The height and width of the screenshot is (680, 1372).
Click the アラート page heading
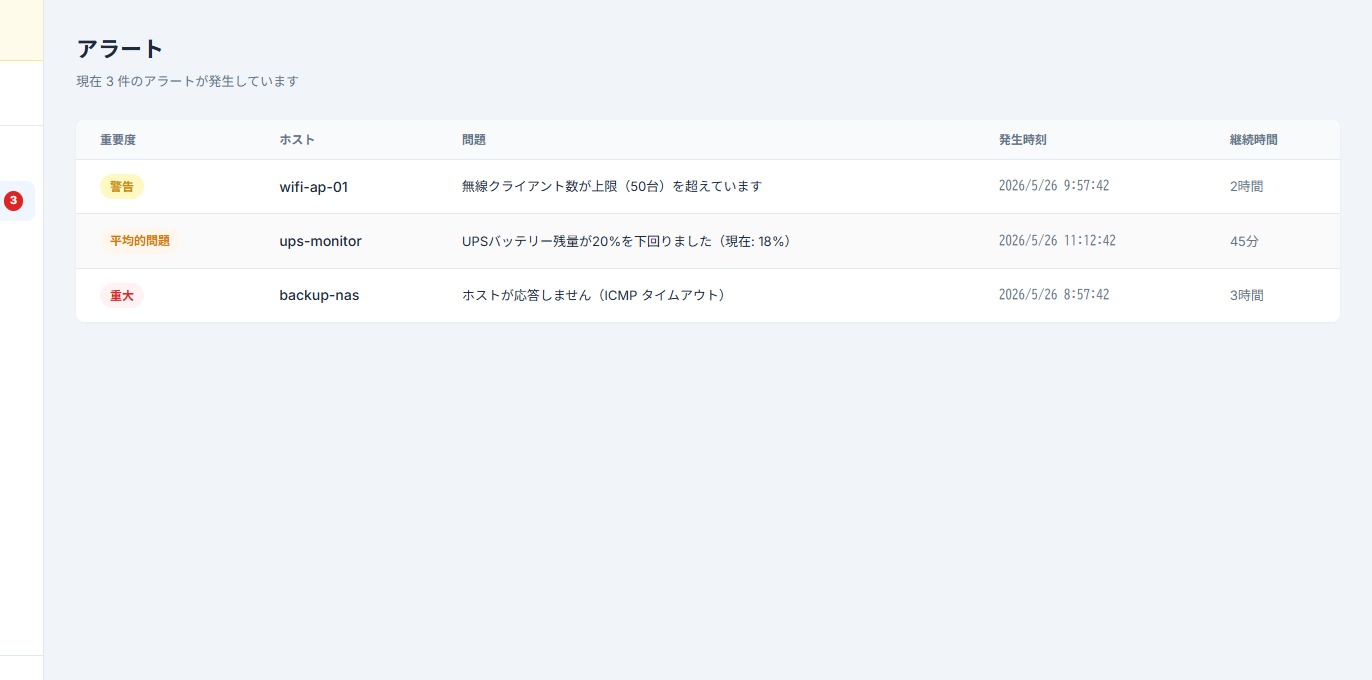(x=120, y=48)
